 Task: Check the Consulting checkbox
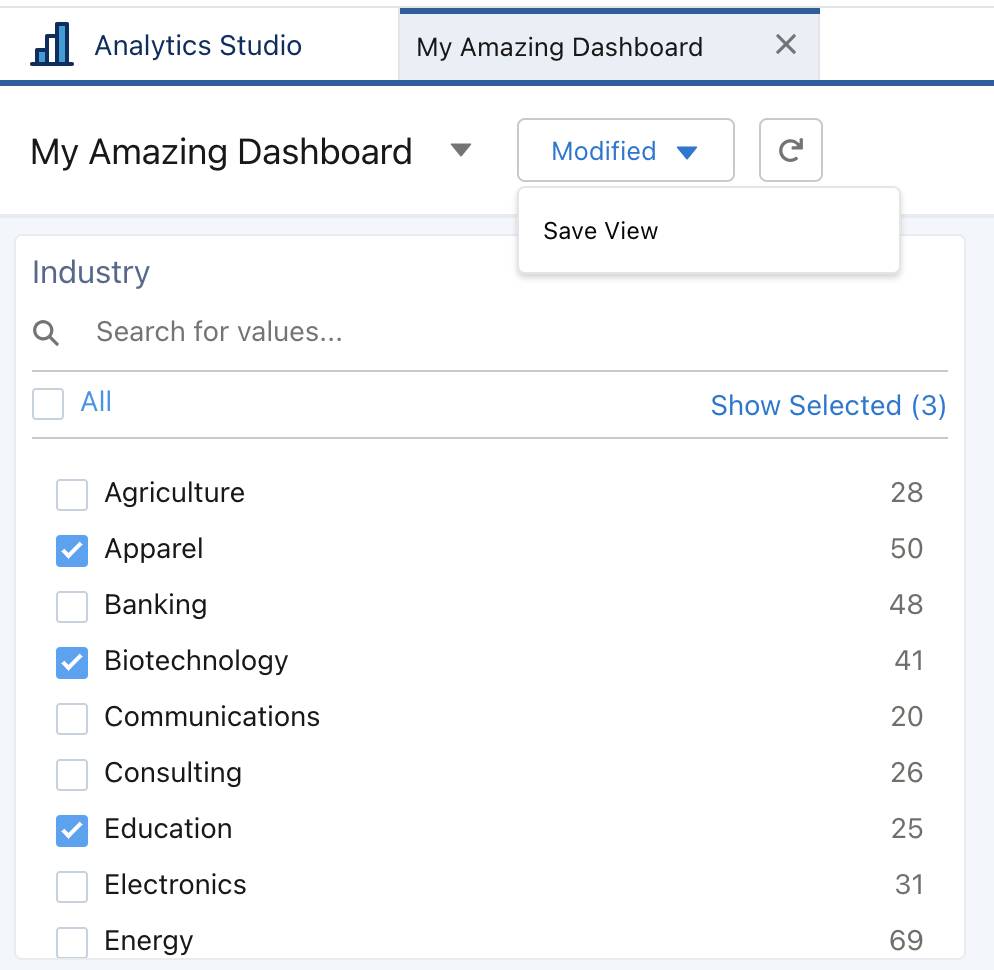pyautogui.click(x=71, y=772)
